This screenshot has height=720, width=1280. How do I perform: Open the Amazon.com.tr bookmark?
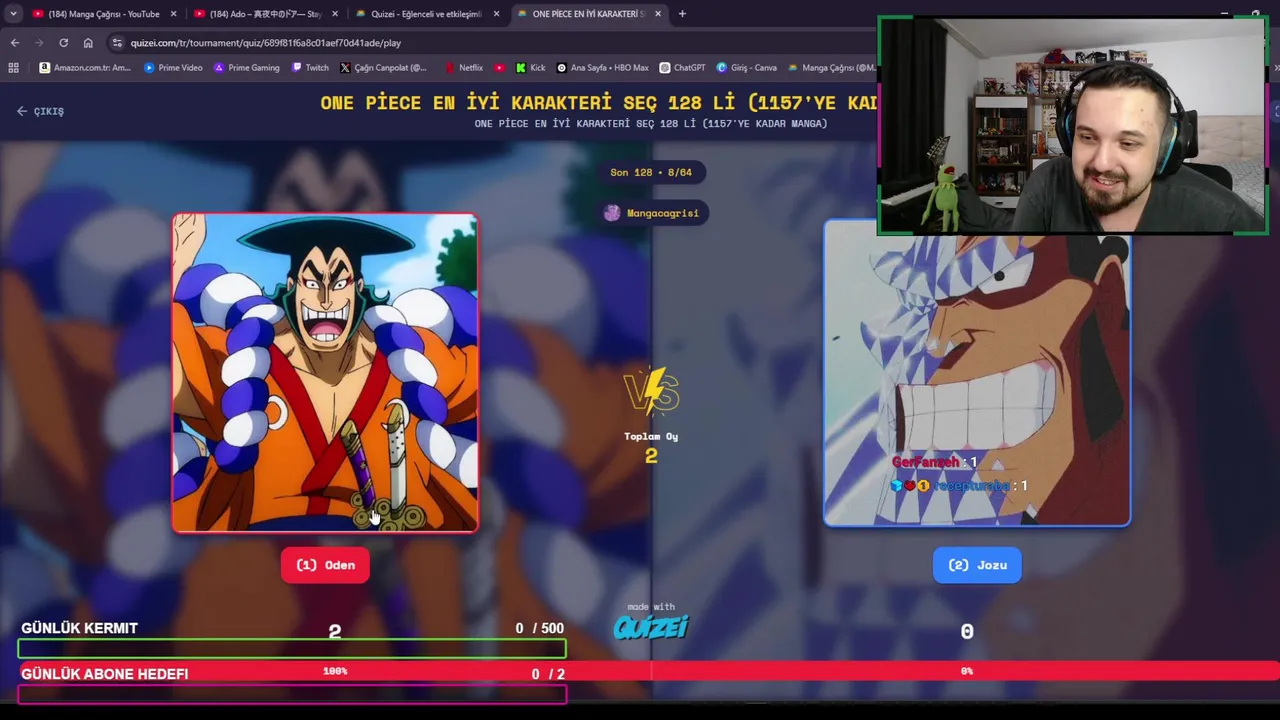click(x=85, y=68)
